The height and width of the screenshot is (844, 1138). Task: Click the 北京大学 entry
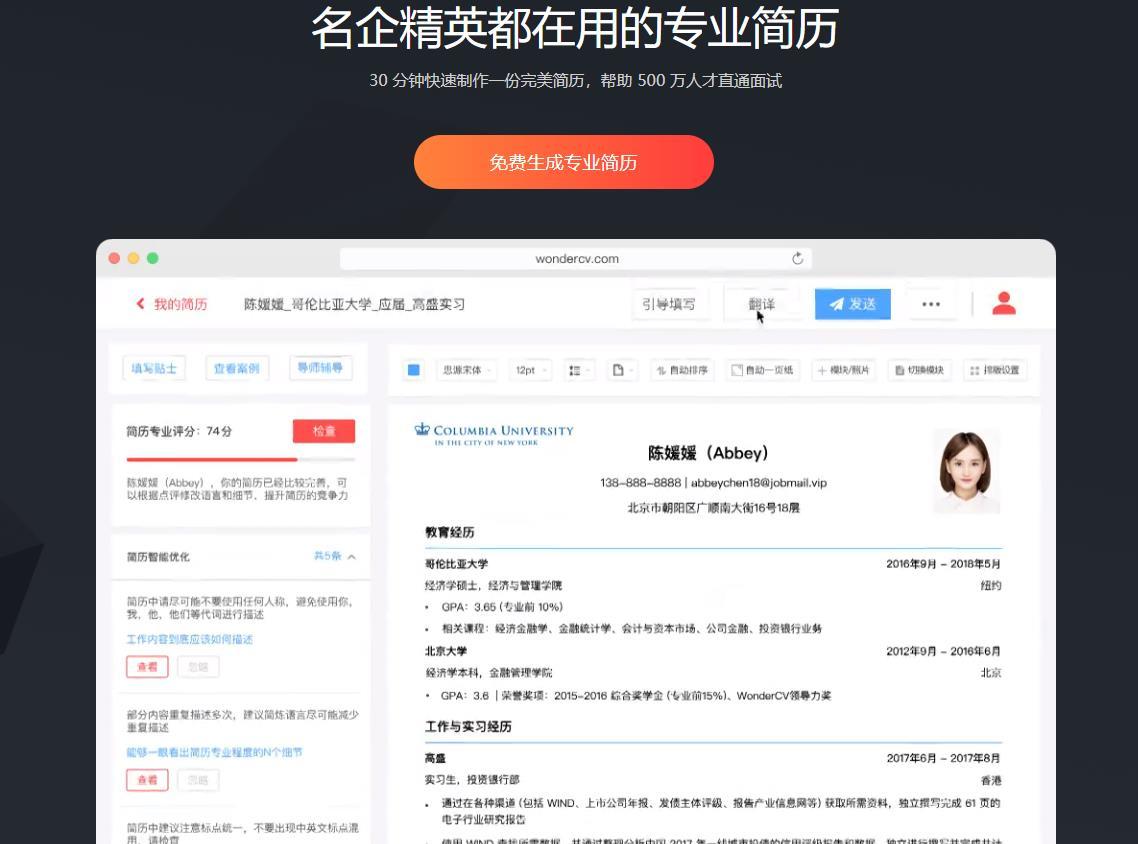click(446, 652)
